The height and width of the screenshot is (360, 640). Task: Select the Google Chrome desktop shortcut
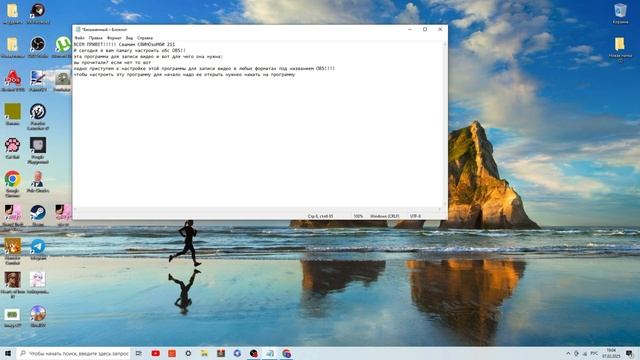coord(13,184)
